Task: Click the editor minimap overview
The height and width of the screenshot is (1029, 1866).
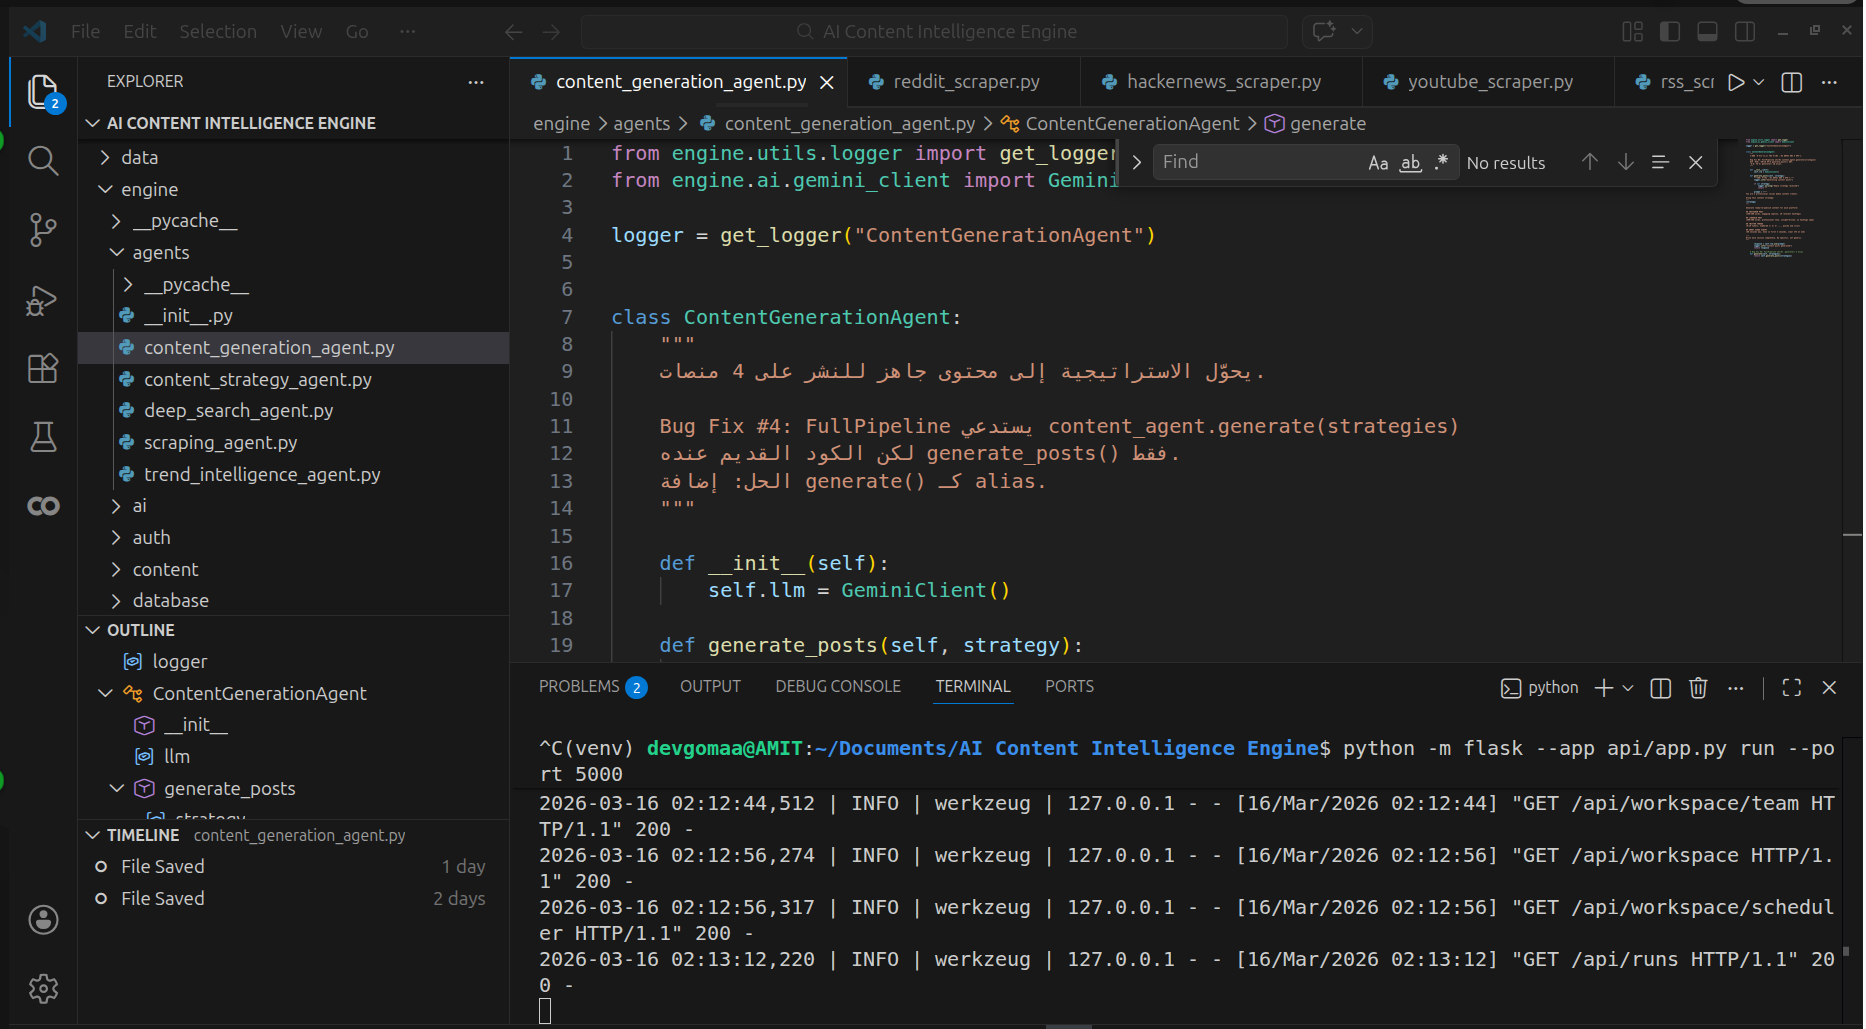Action: tap(1780, 200)
